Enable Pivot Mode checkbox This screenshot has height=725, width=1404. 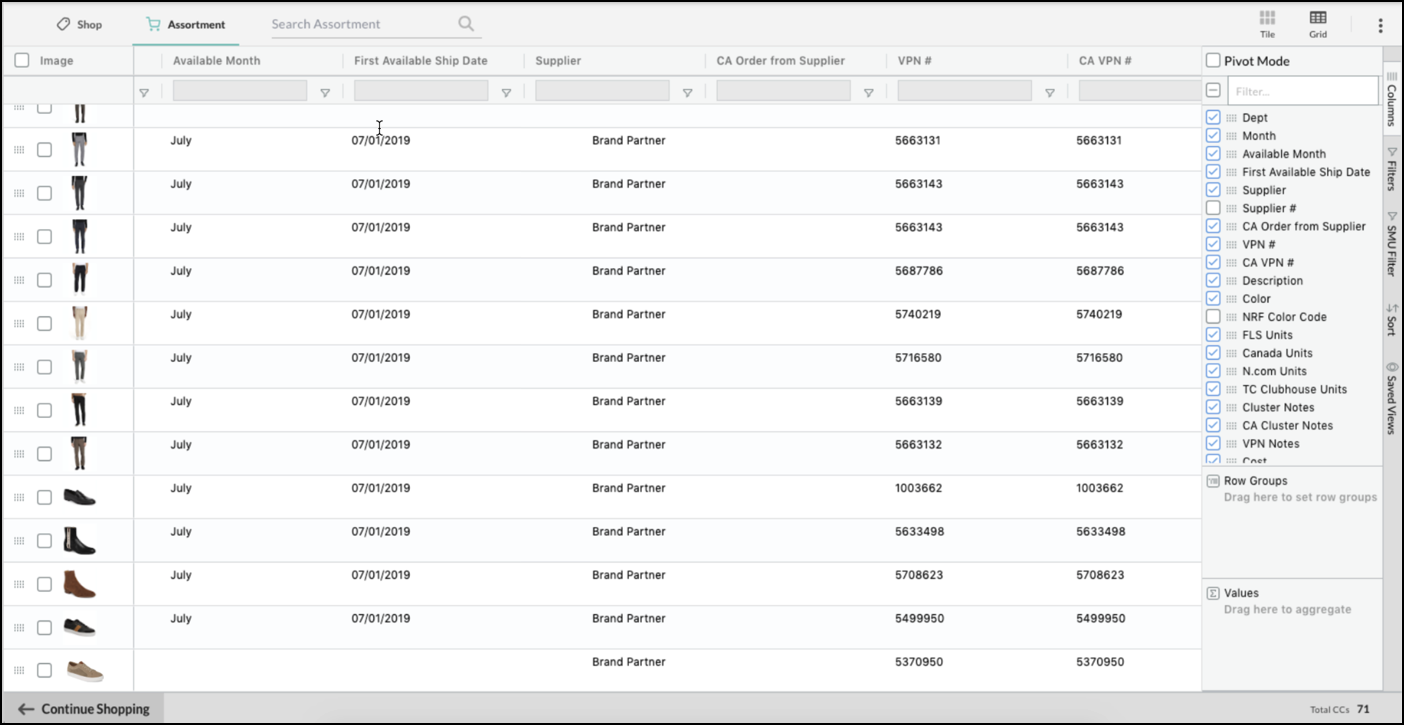click(x=1213, y=61)
